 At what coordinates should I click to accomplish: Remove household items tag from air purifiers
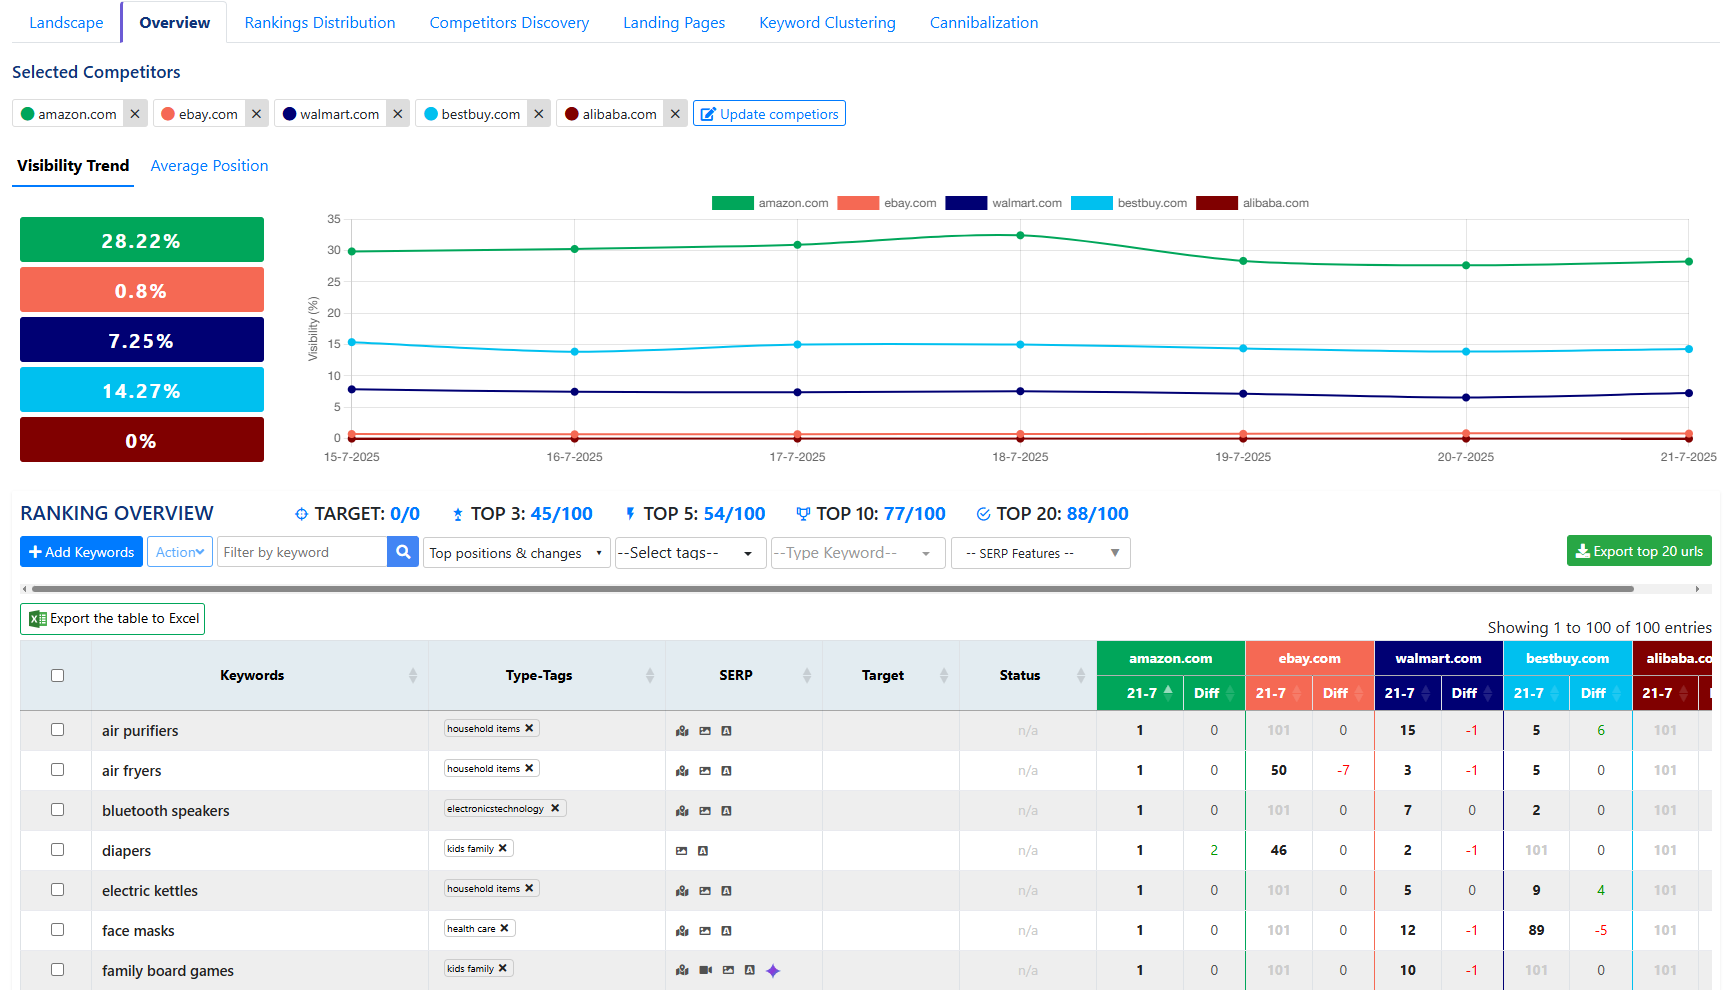[529, 728]
